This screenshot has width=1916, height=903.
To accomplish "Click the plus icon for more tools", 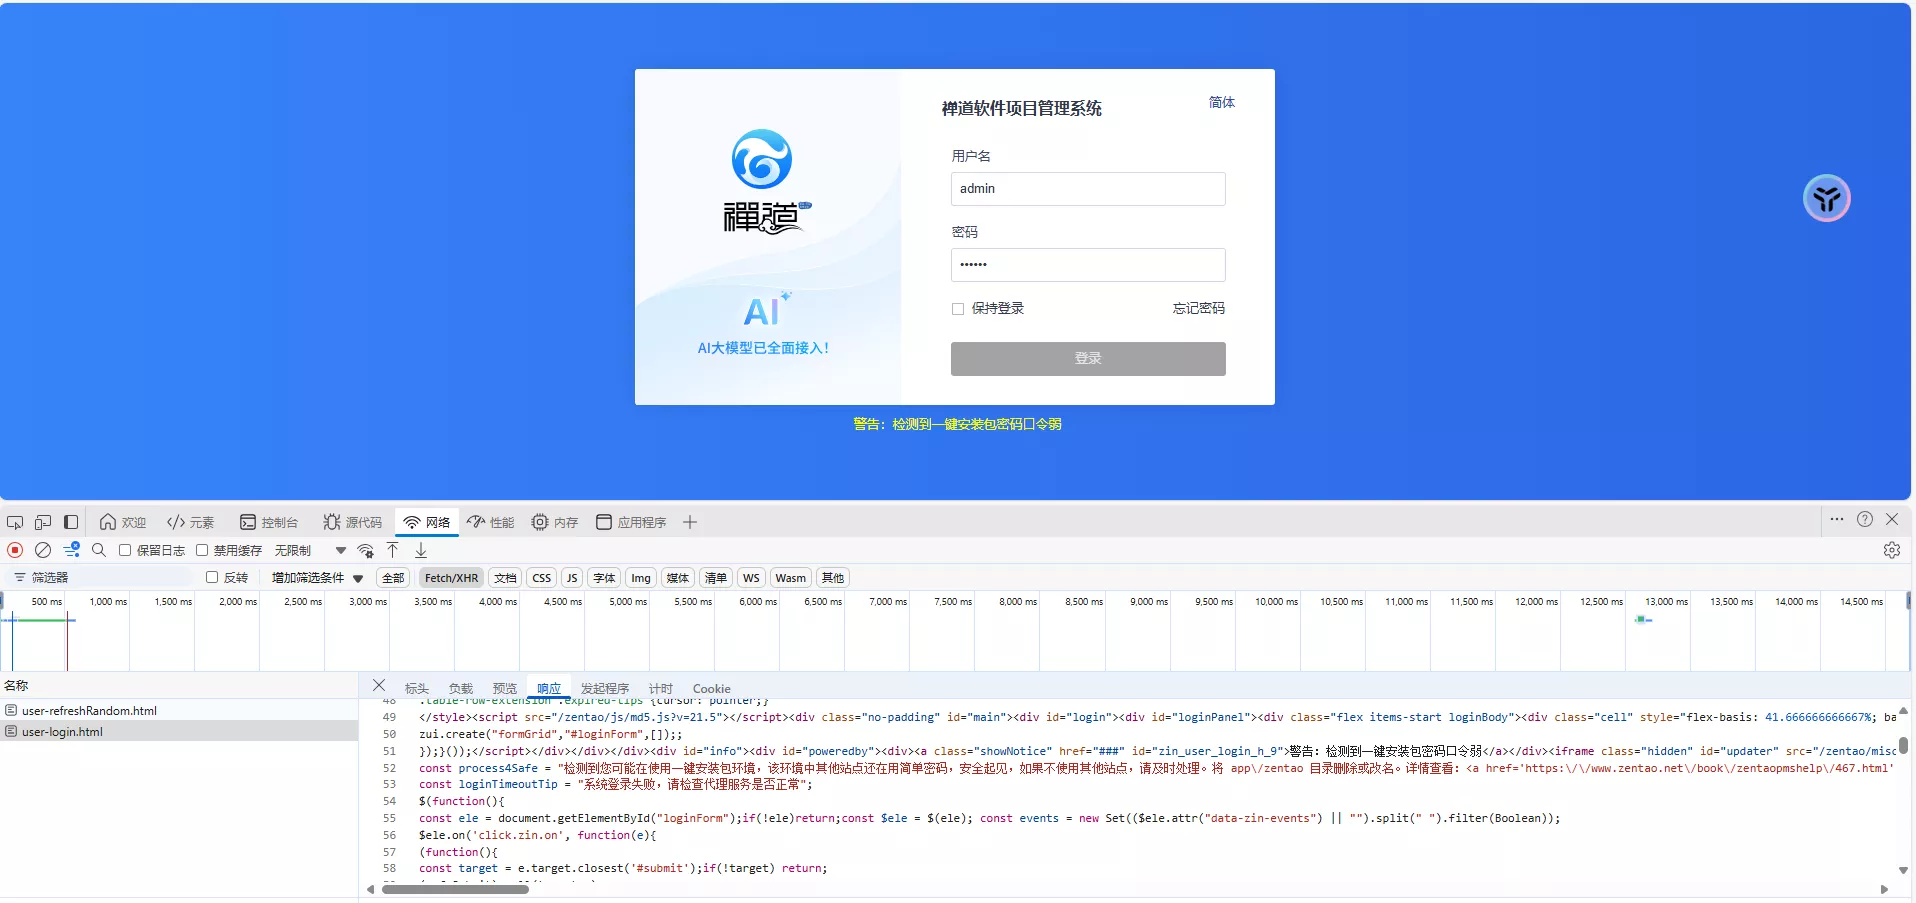I will (690, 522).
